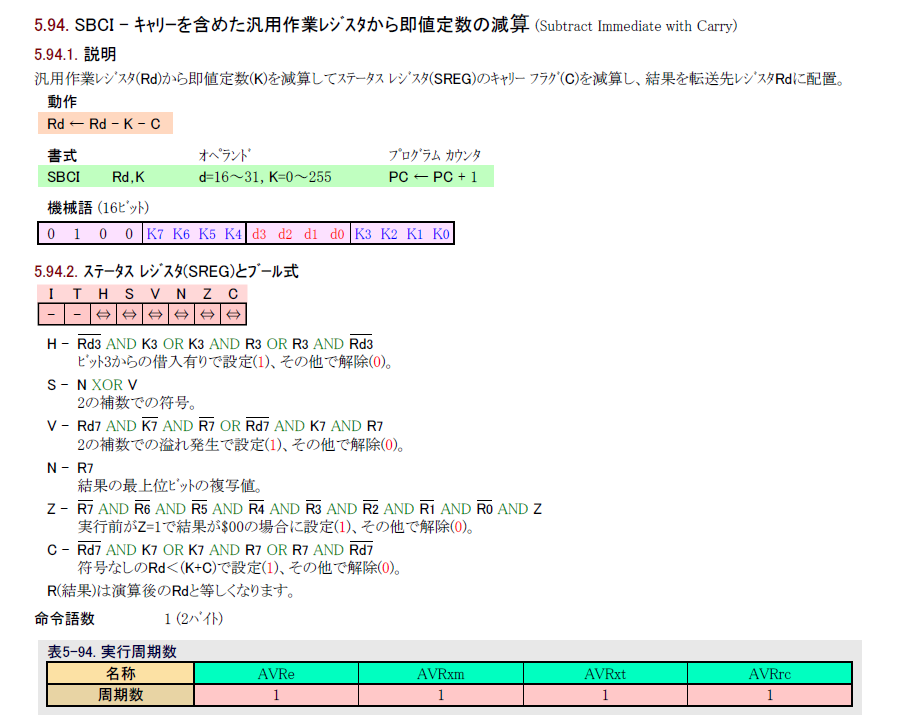
Task: Click the Rd ← Rd - K - C operation box
Action: pyautogui.click(x=104, y=123)
